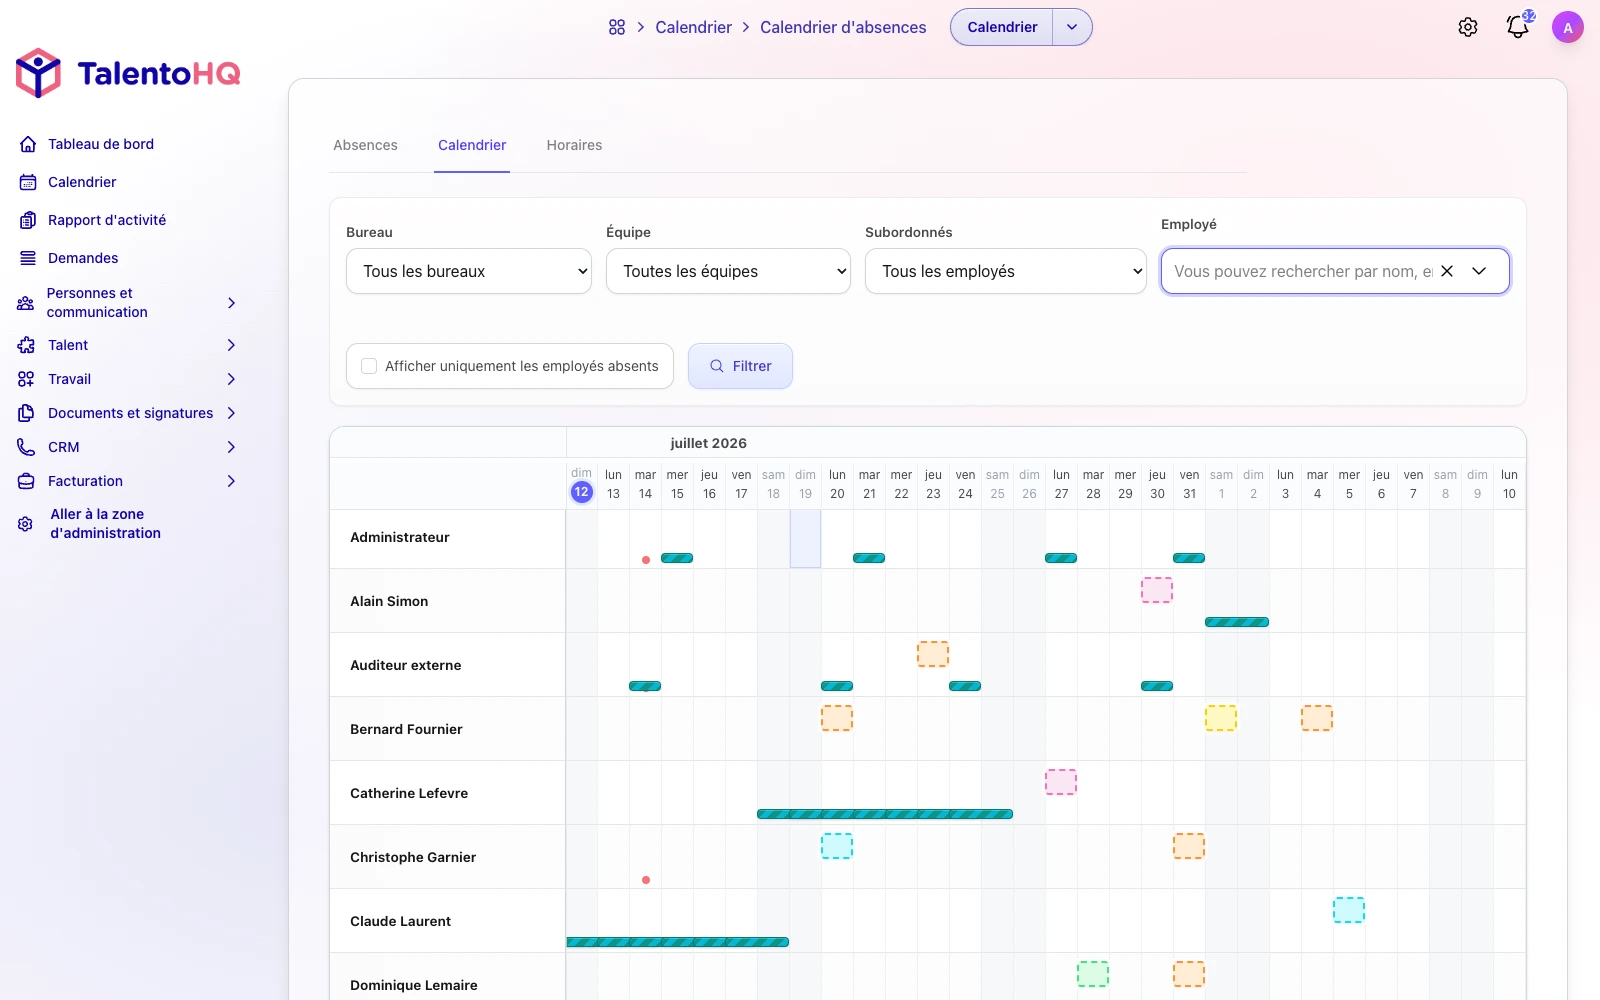Clear the Employé search field with X

click(x=1447, y=271)
